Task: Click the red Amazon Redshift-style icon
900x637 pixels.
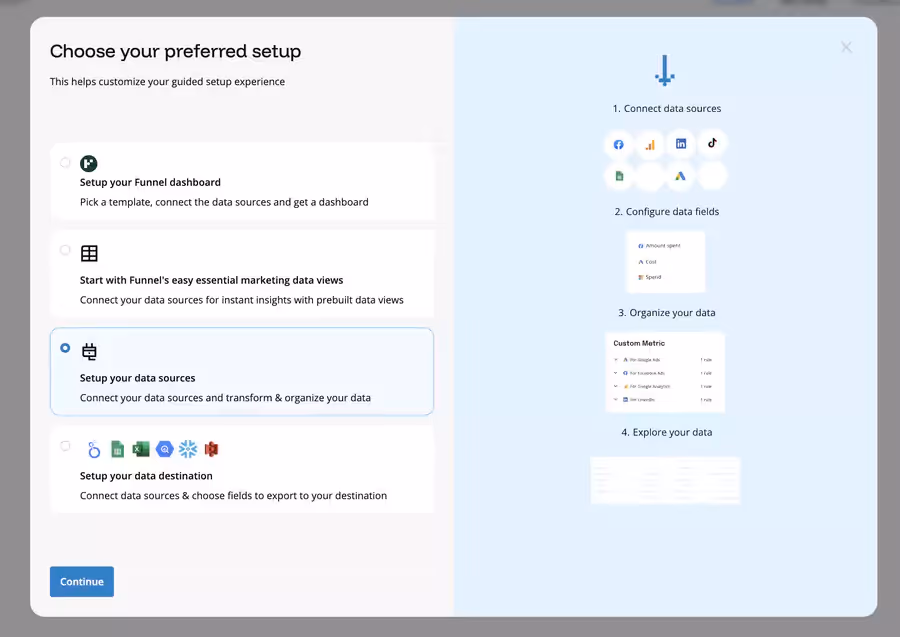Action: 211,449
